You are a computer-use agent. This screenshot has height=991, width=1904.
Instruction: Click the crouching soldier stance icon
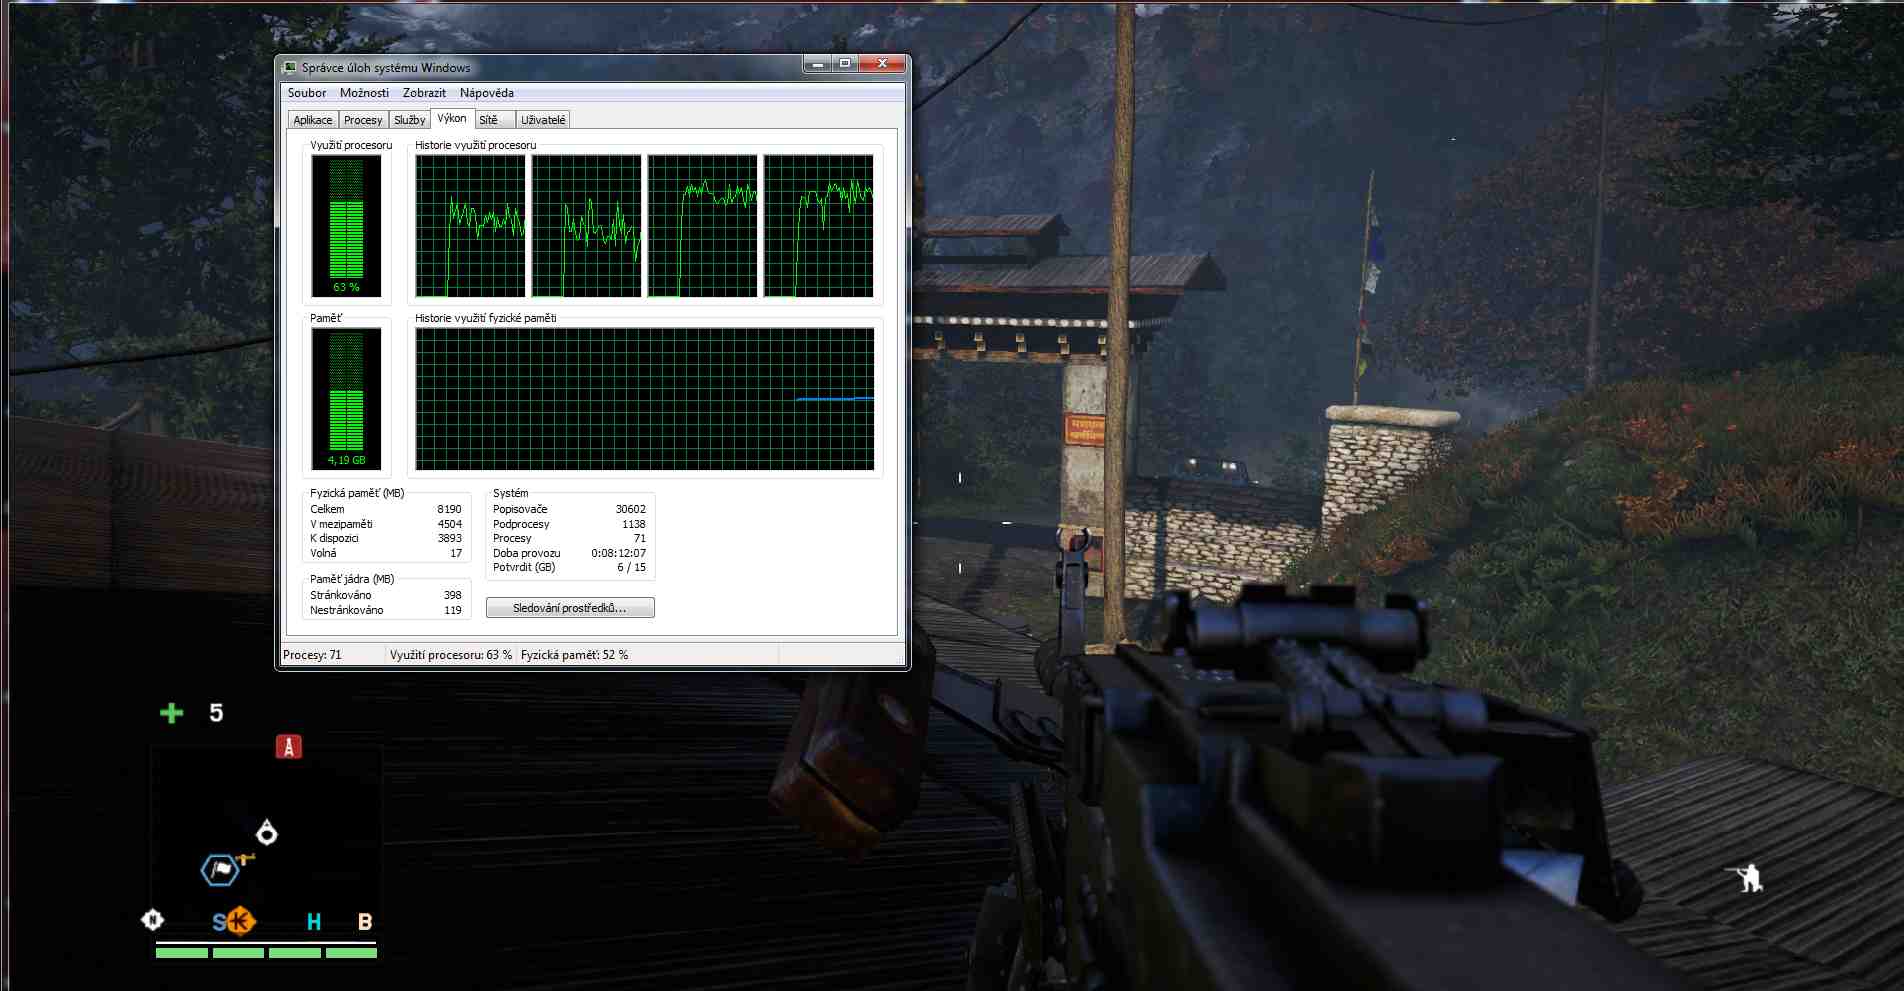(1746, 878)
